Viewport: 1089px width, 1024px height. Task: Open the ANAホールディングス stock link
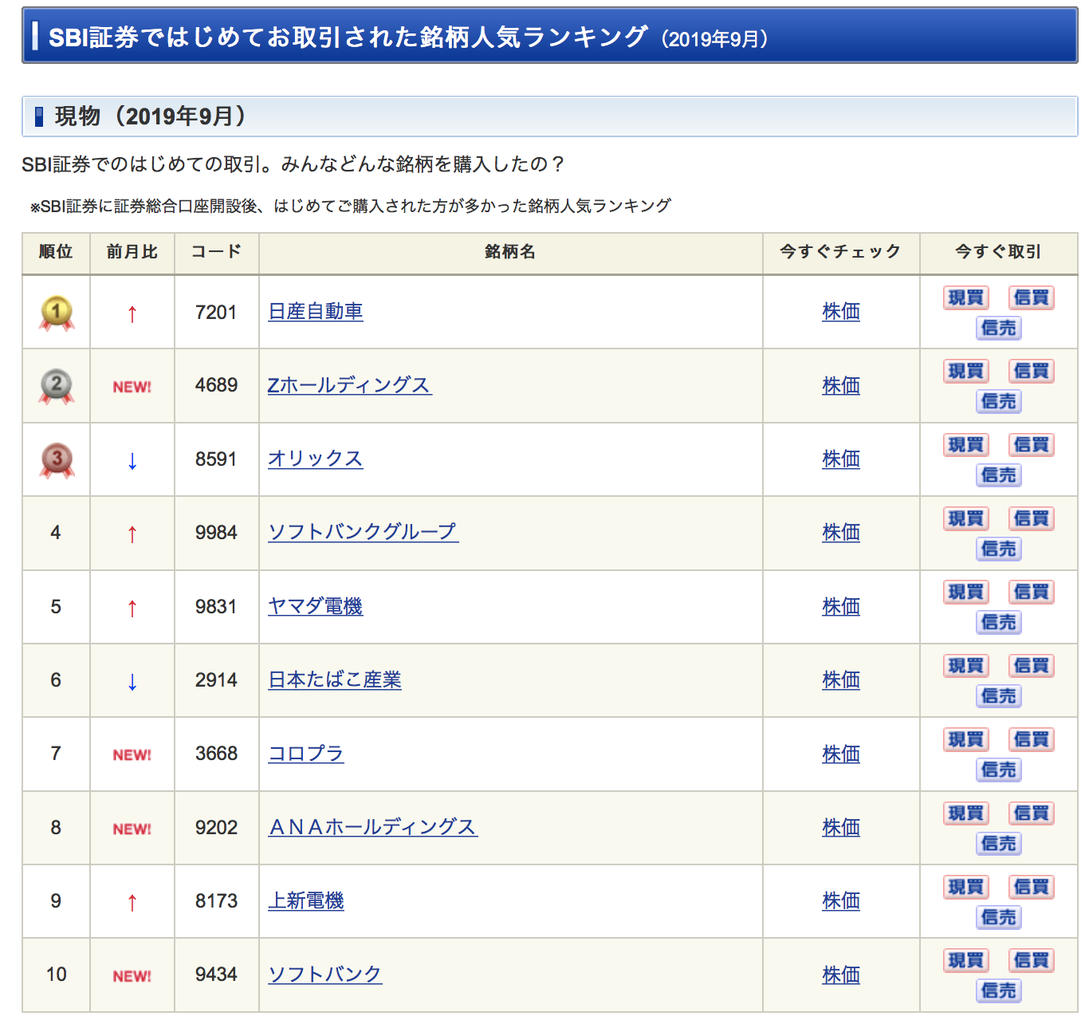(373, 827)
